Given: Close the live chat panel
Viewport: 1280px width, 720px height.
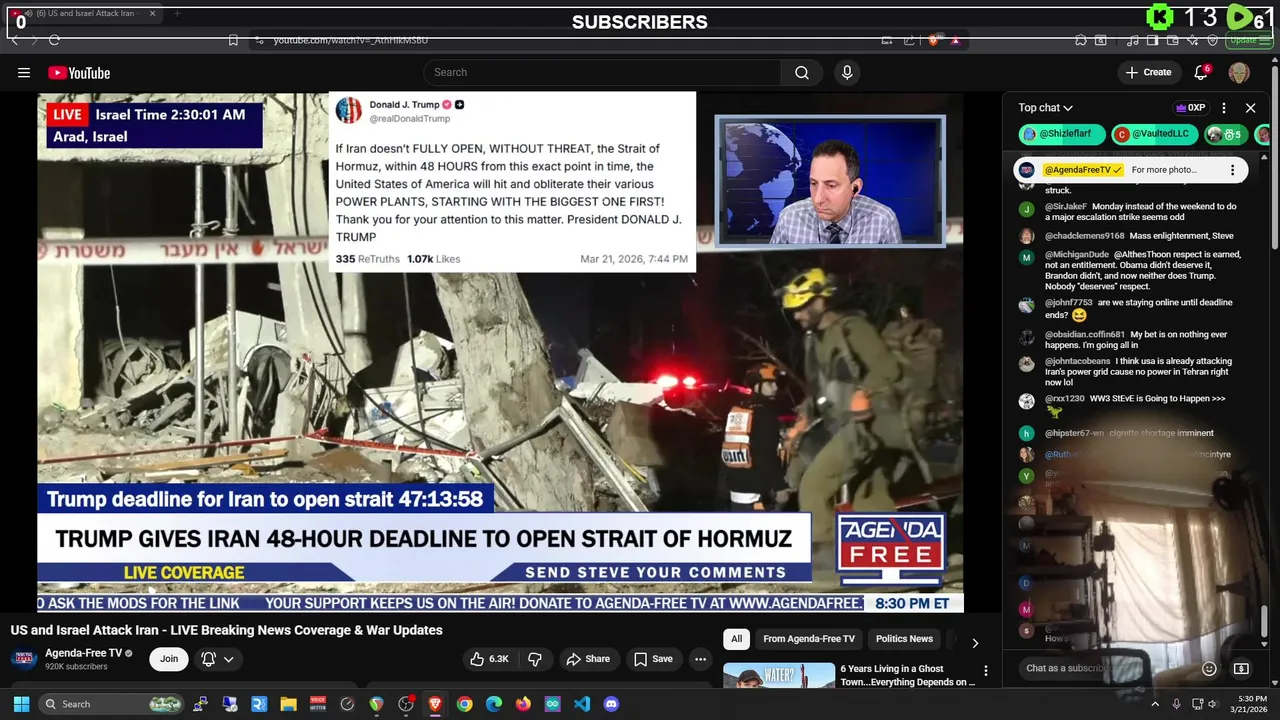Looking at the screenshot, I should (x=1250, y=108).
